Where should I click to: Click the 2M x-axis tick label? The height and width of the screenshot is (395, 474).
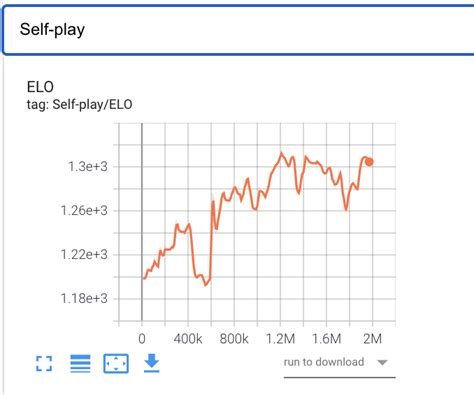coord(372,339)
